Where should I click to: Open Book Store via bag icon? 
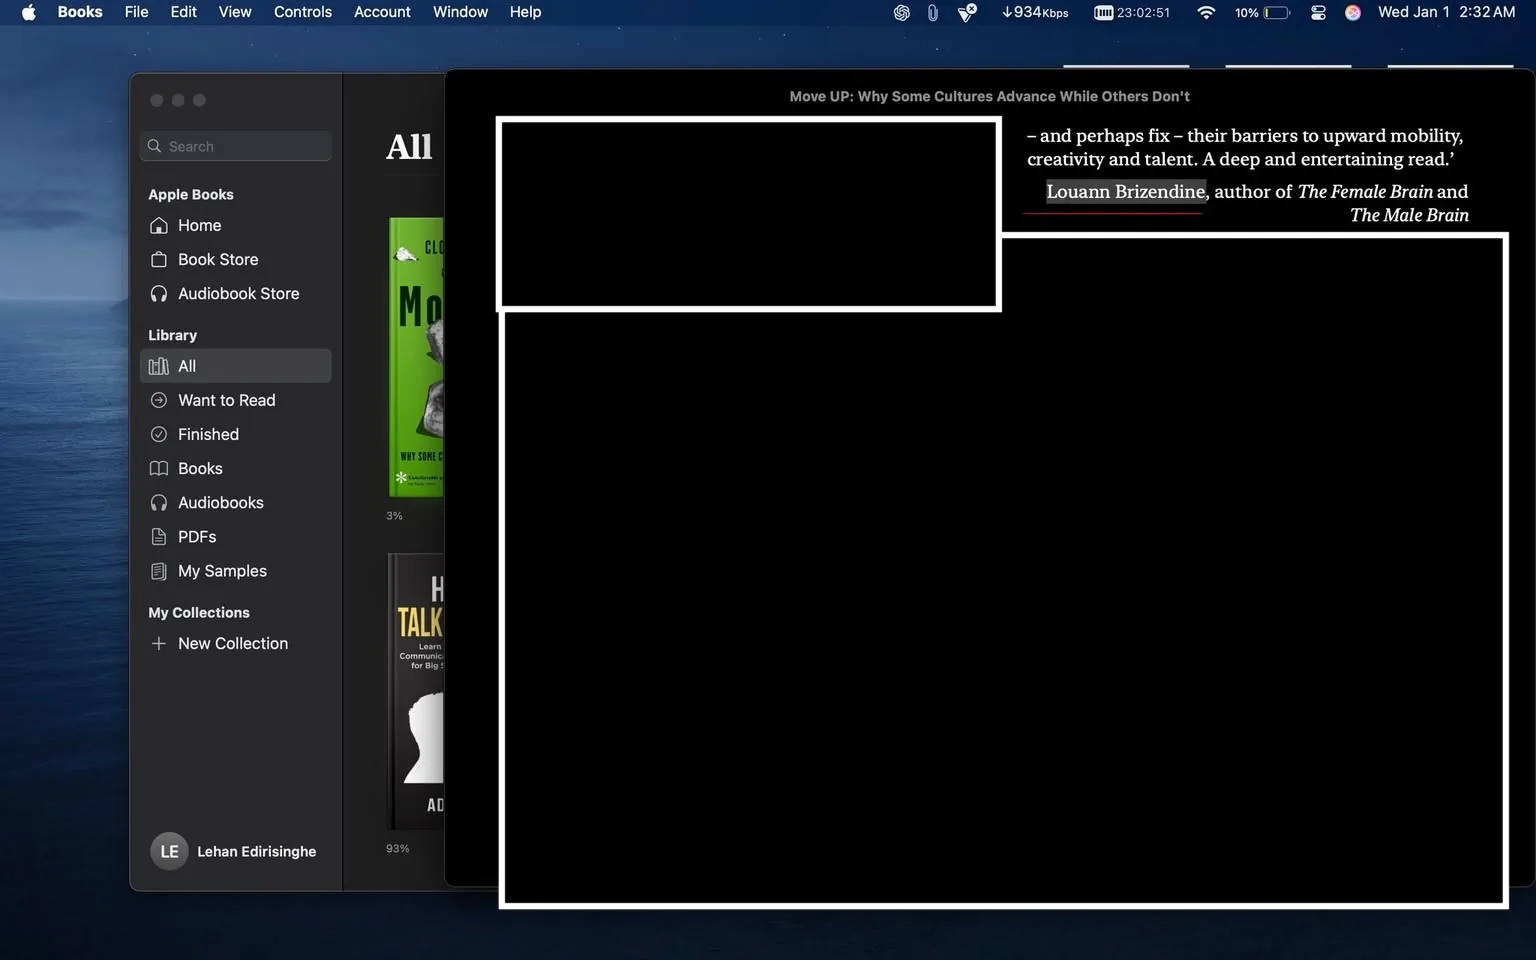click(x=158, y=260)
